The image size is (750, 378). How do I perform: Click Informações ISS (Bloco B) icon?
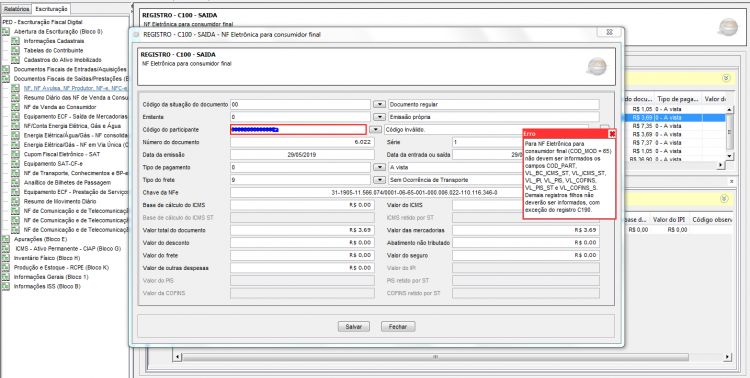[5, 287]
